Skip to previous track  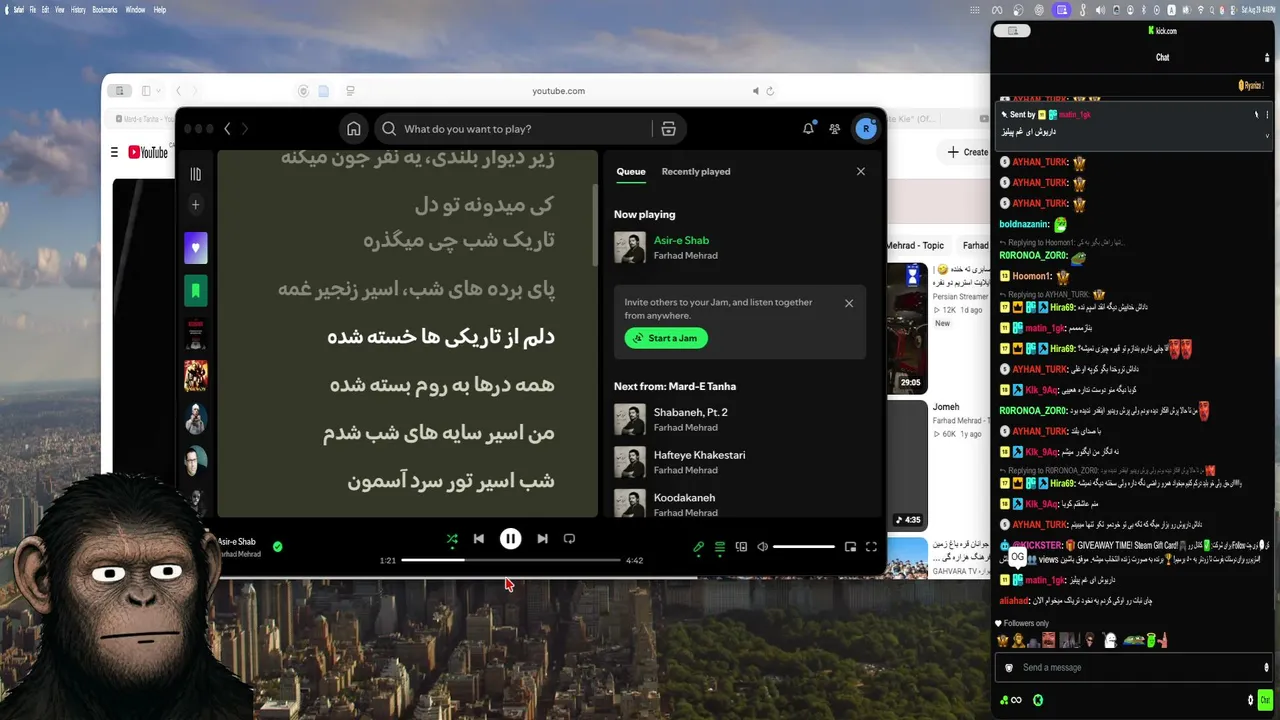point(479,539)
